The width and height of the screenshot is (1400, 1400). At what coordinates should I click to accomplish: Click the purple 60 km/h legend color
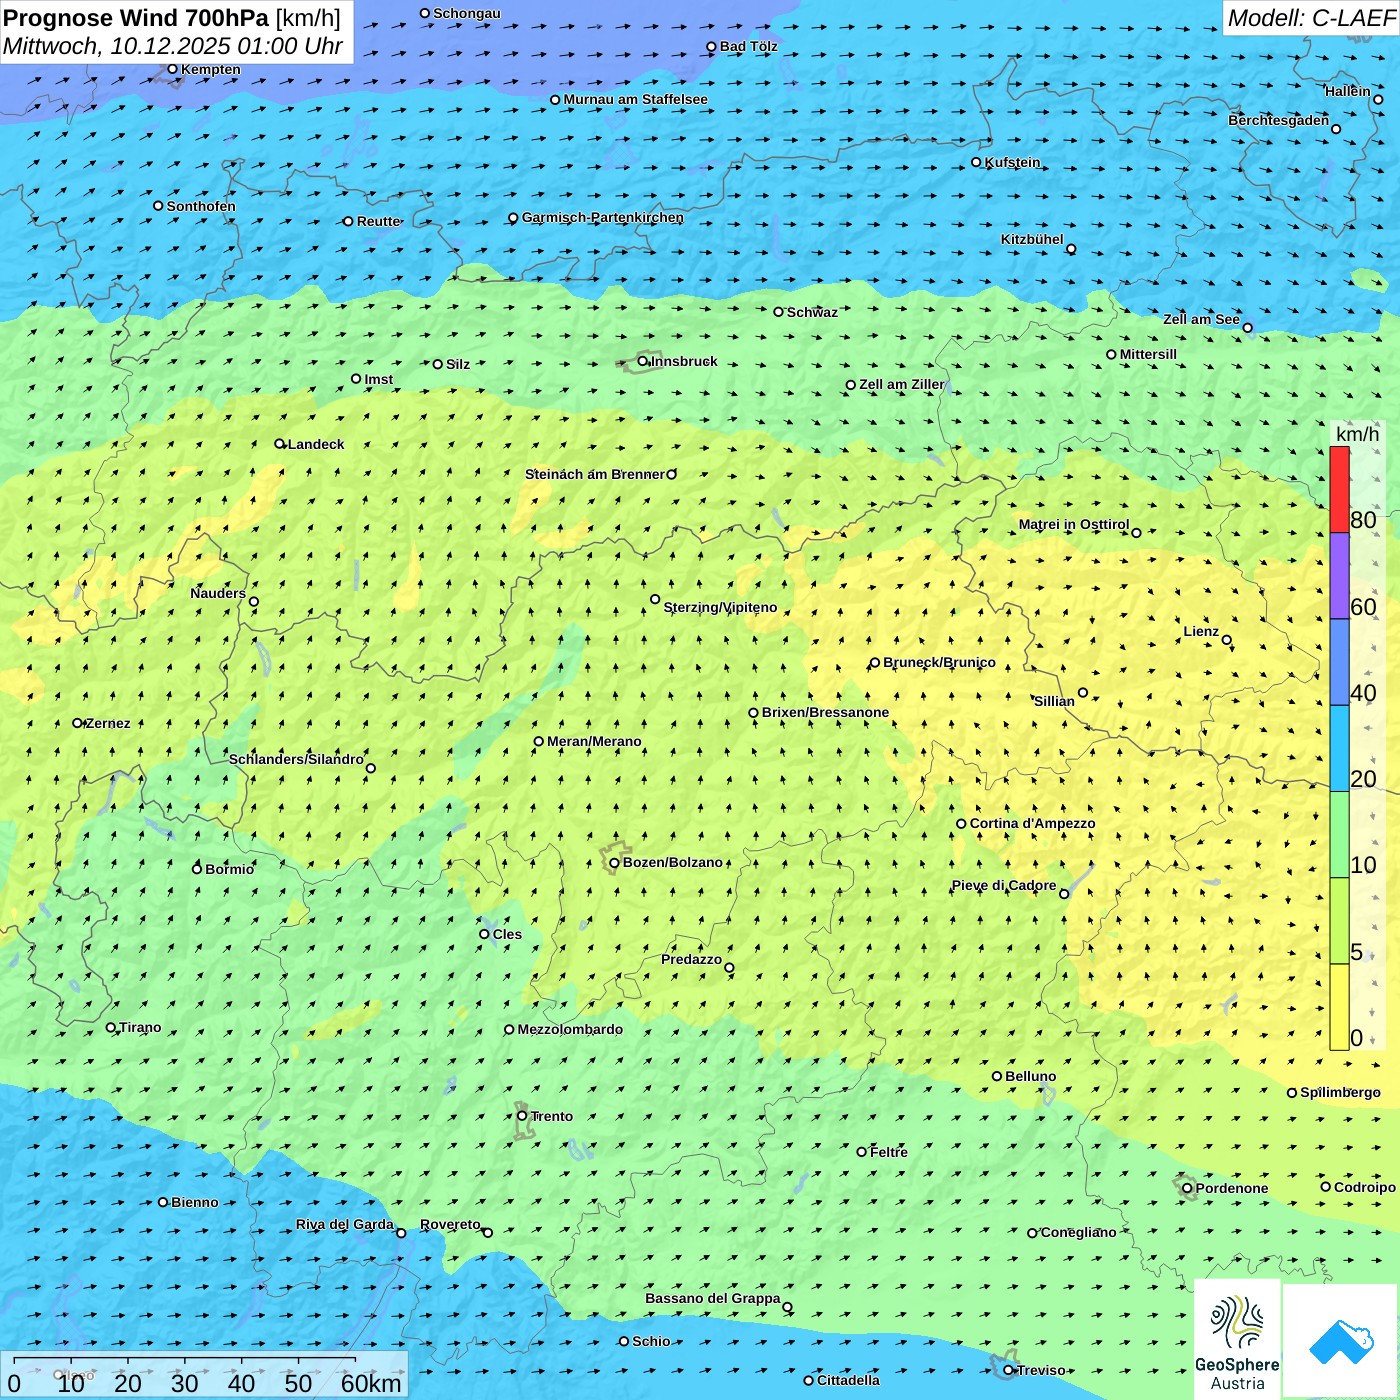click(1339, 576)
